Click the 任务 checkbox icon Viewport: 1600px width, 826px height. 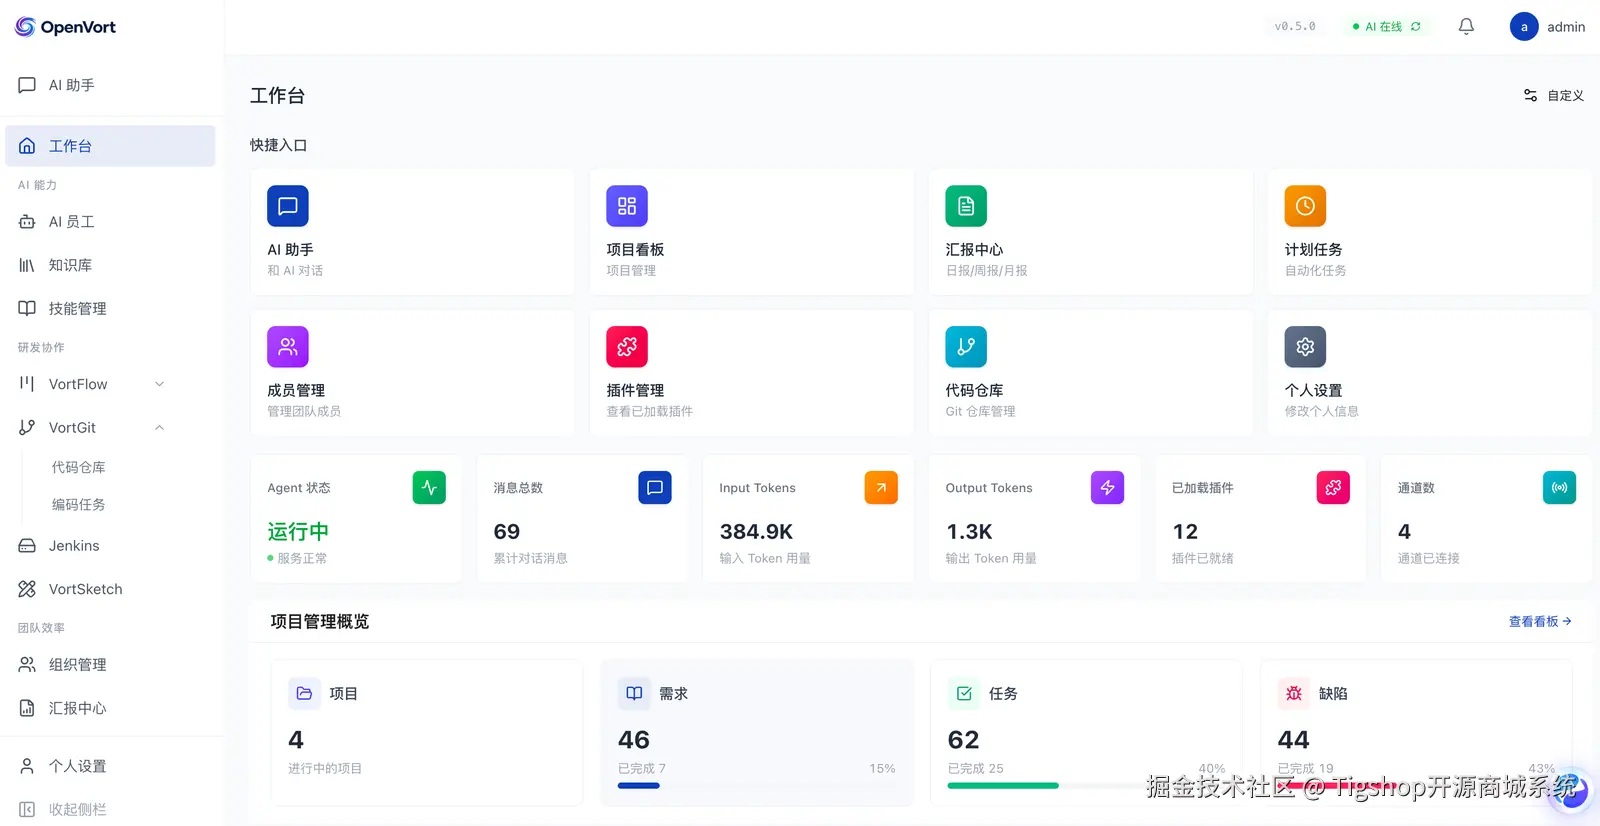pos(964,693)
